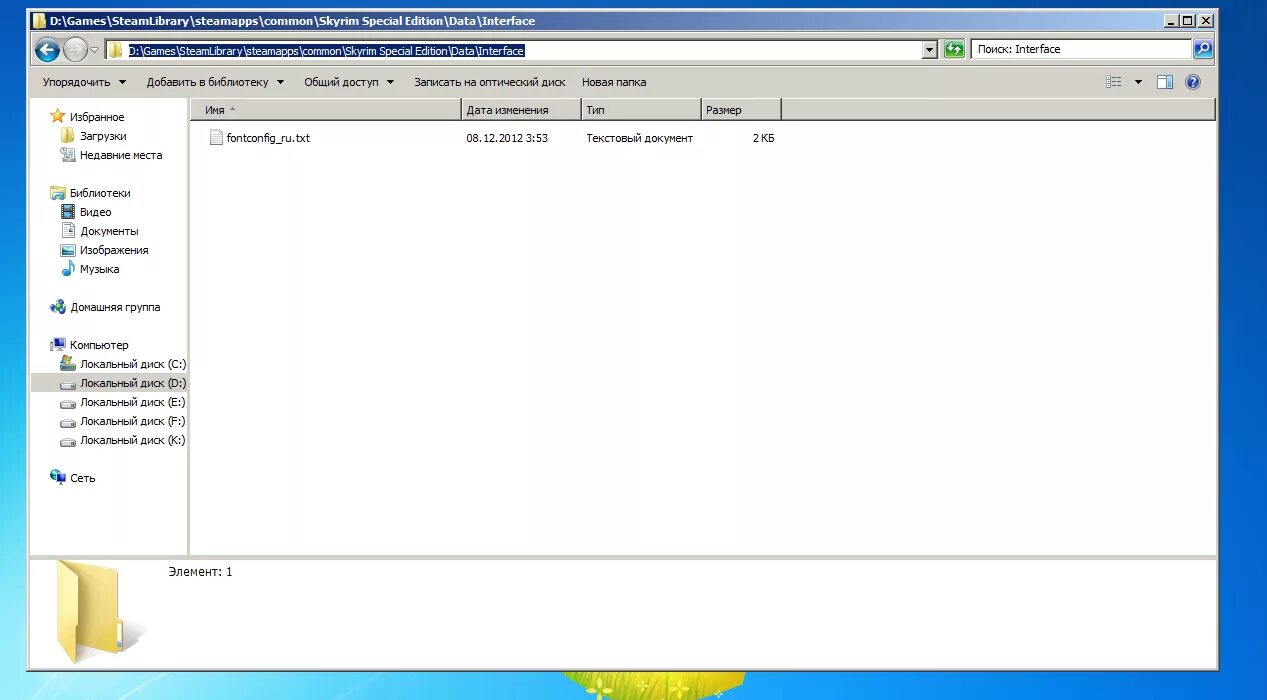Image resolution: width=1267 pixels, height=700 pixels.
Task: Open the address bar history dropdown
Action: pyautogui.click(x=929, y=50)
